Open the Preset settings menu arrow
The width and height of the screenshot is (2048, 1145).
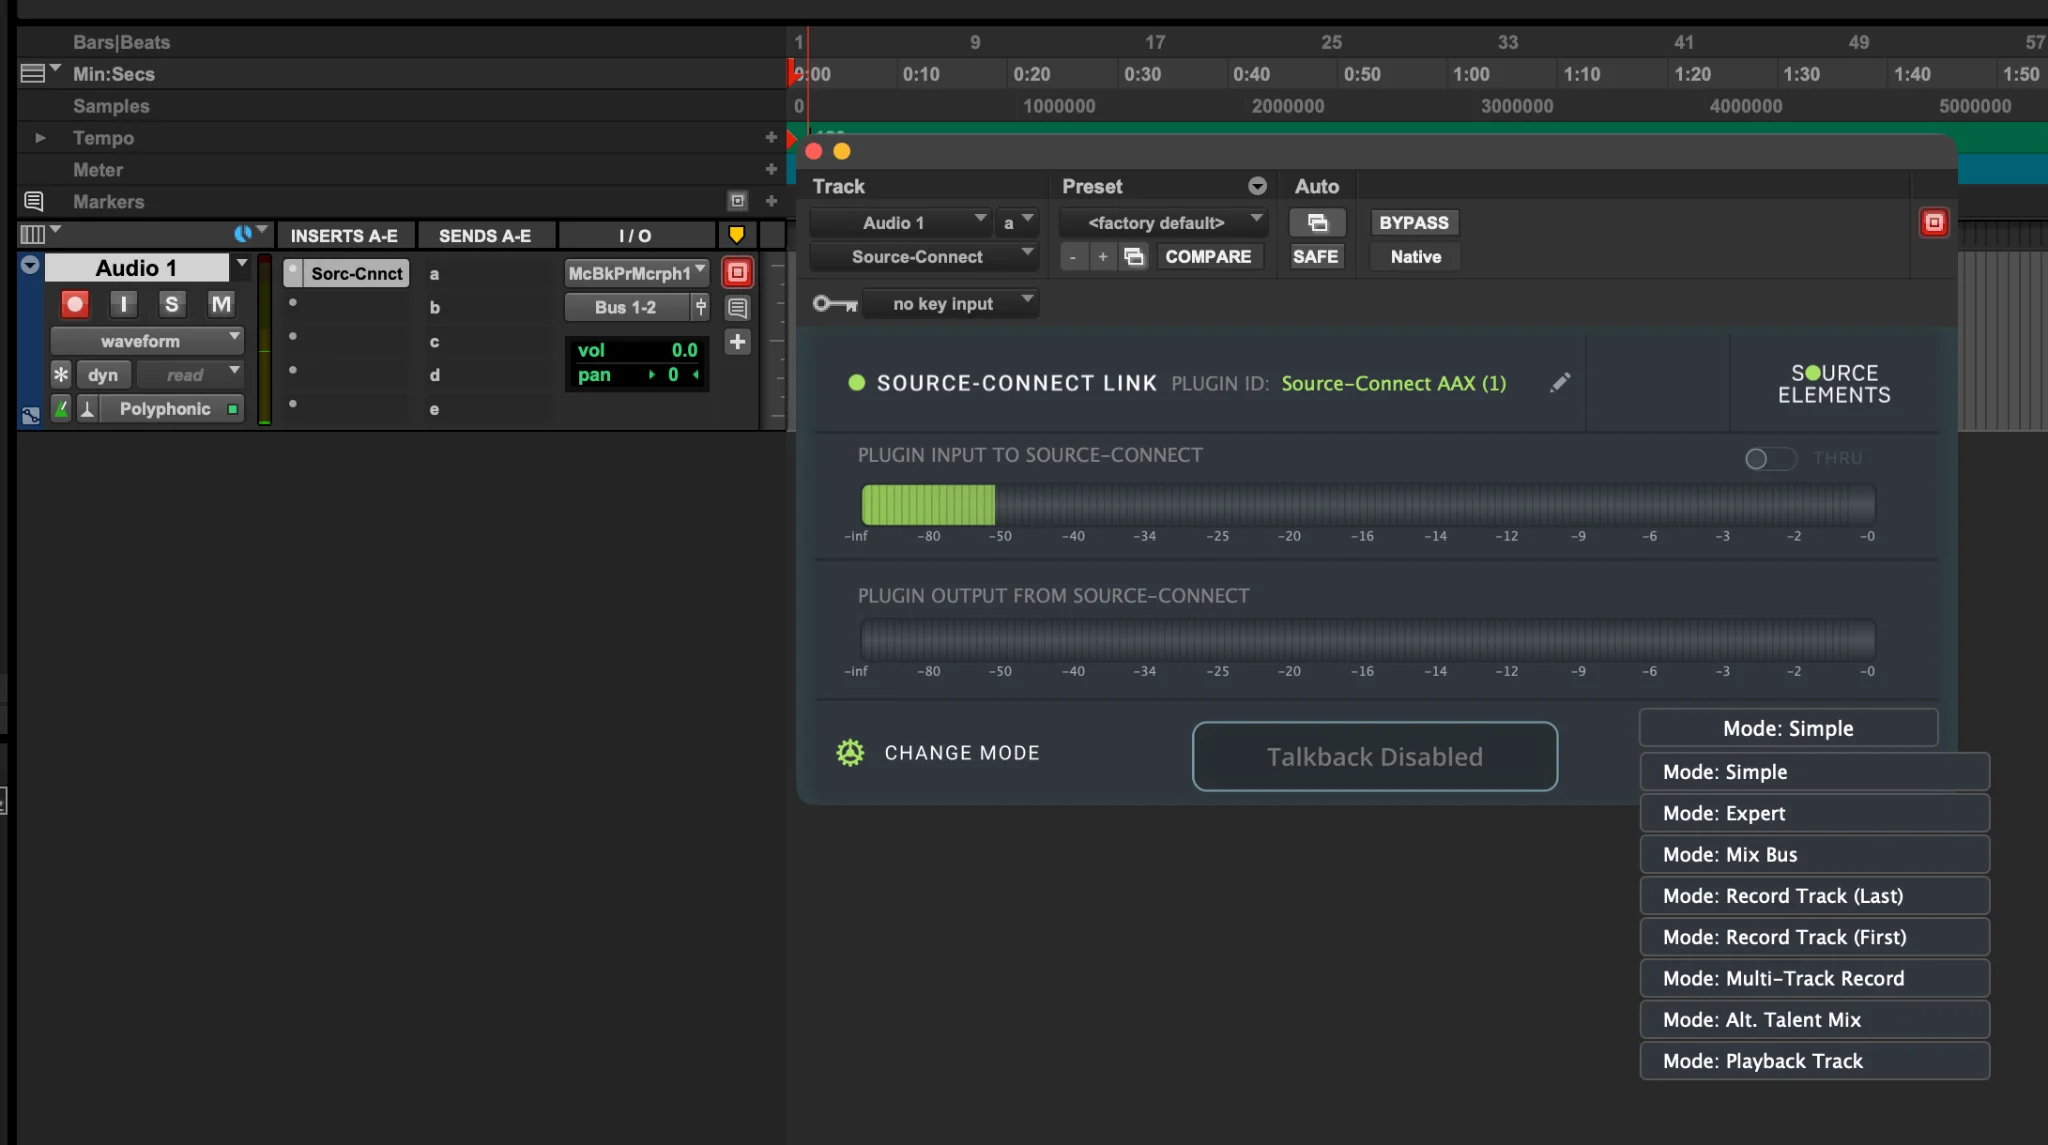[x=1257, y=186]
